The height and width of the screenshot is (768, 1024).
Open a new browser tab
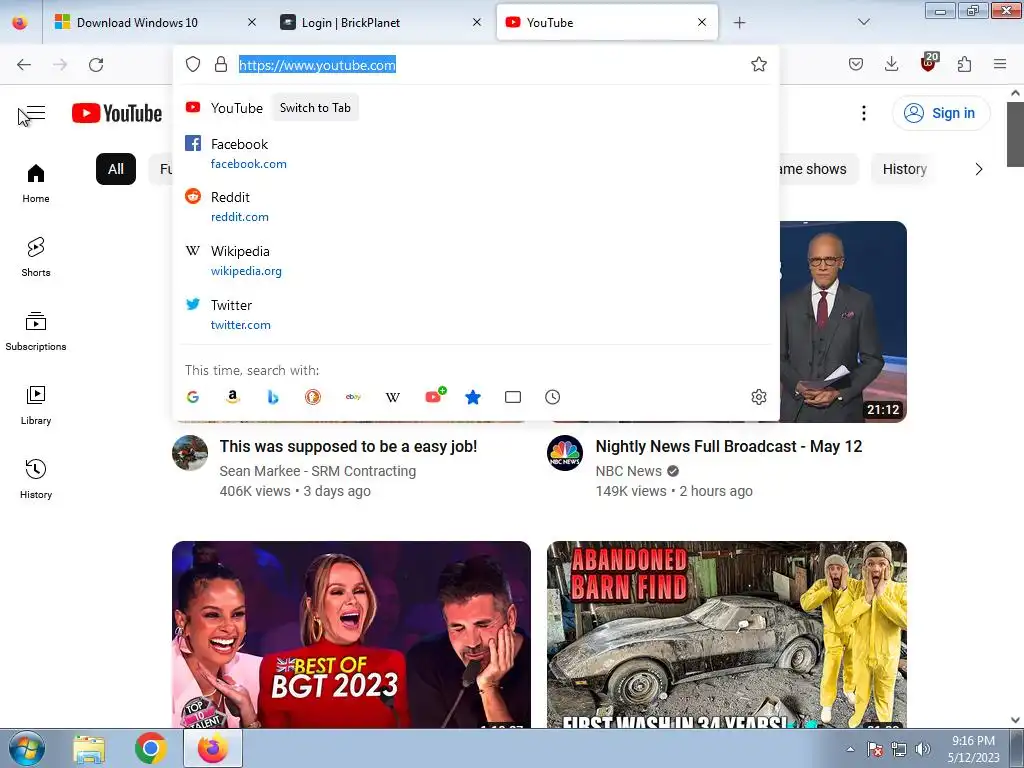[x=739, y=23]
